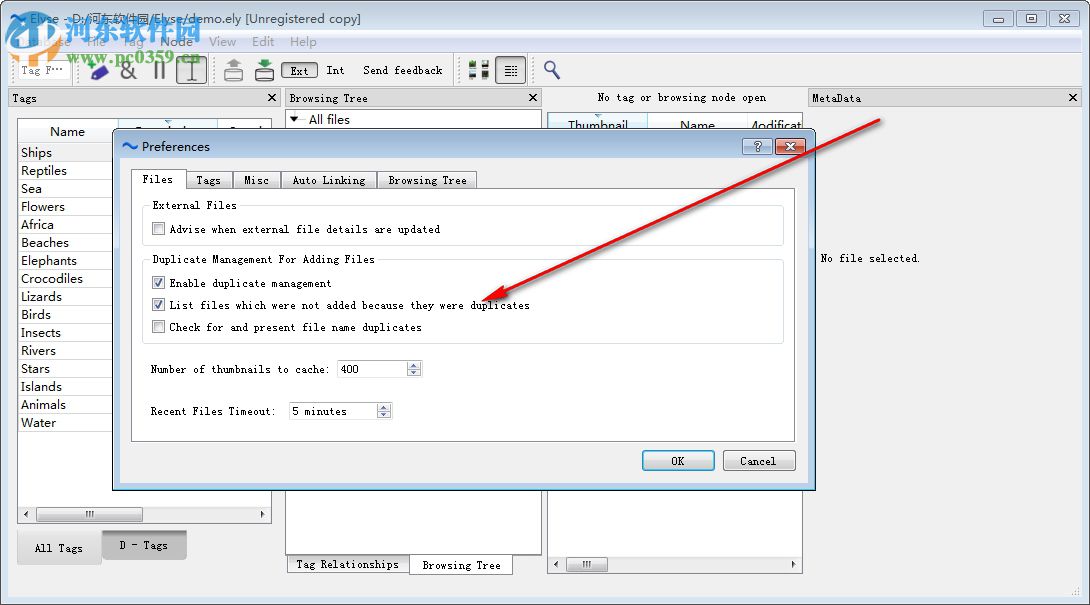This screenshot has width=1090, height=605.
Task: Select the AND (&) tag filter icon
Action: 128,70
